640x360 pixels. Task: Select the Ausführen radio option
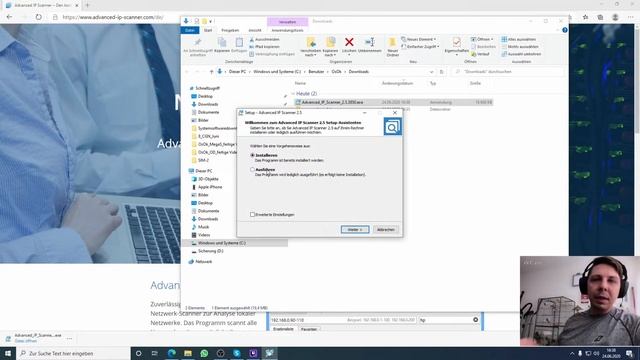(x=252, y=169)
